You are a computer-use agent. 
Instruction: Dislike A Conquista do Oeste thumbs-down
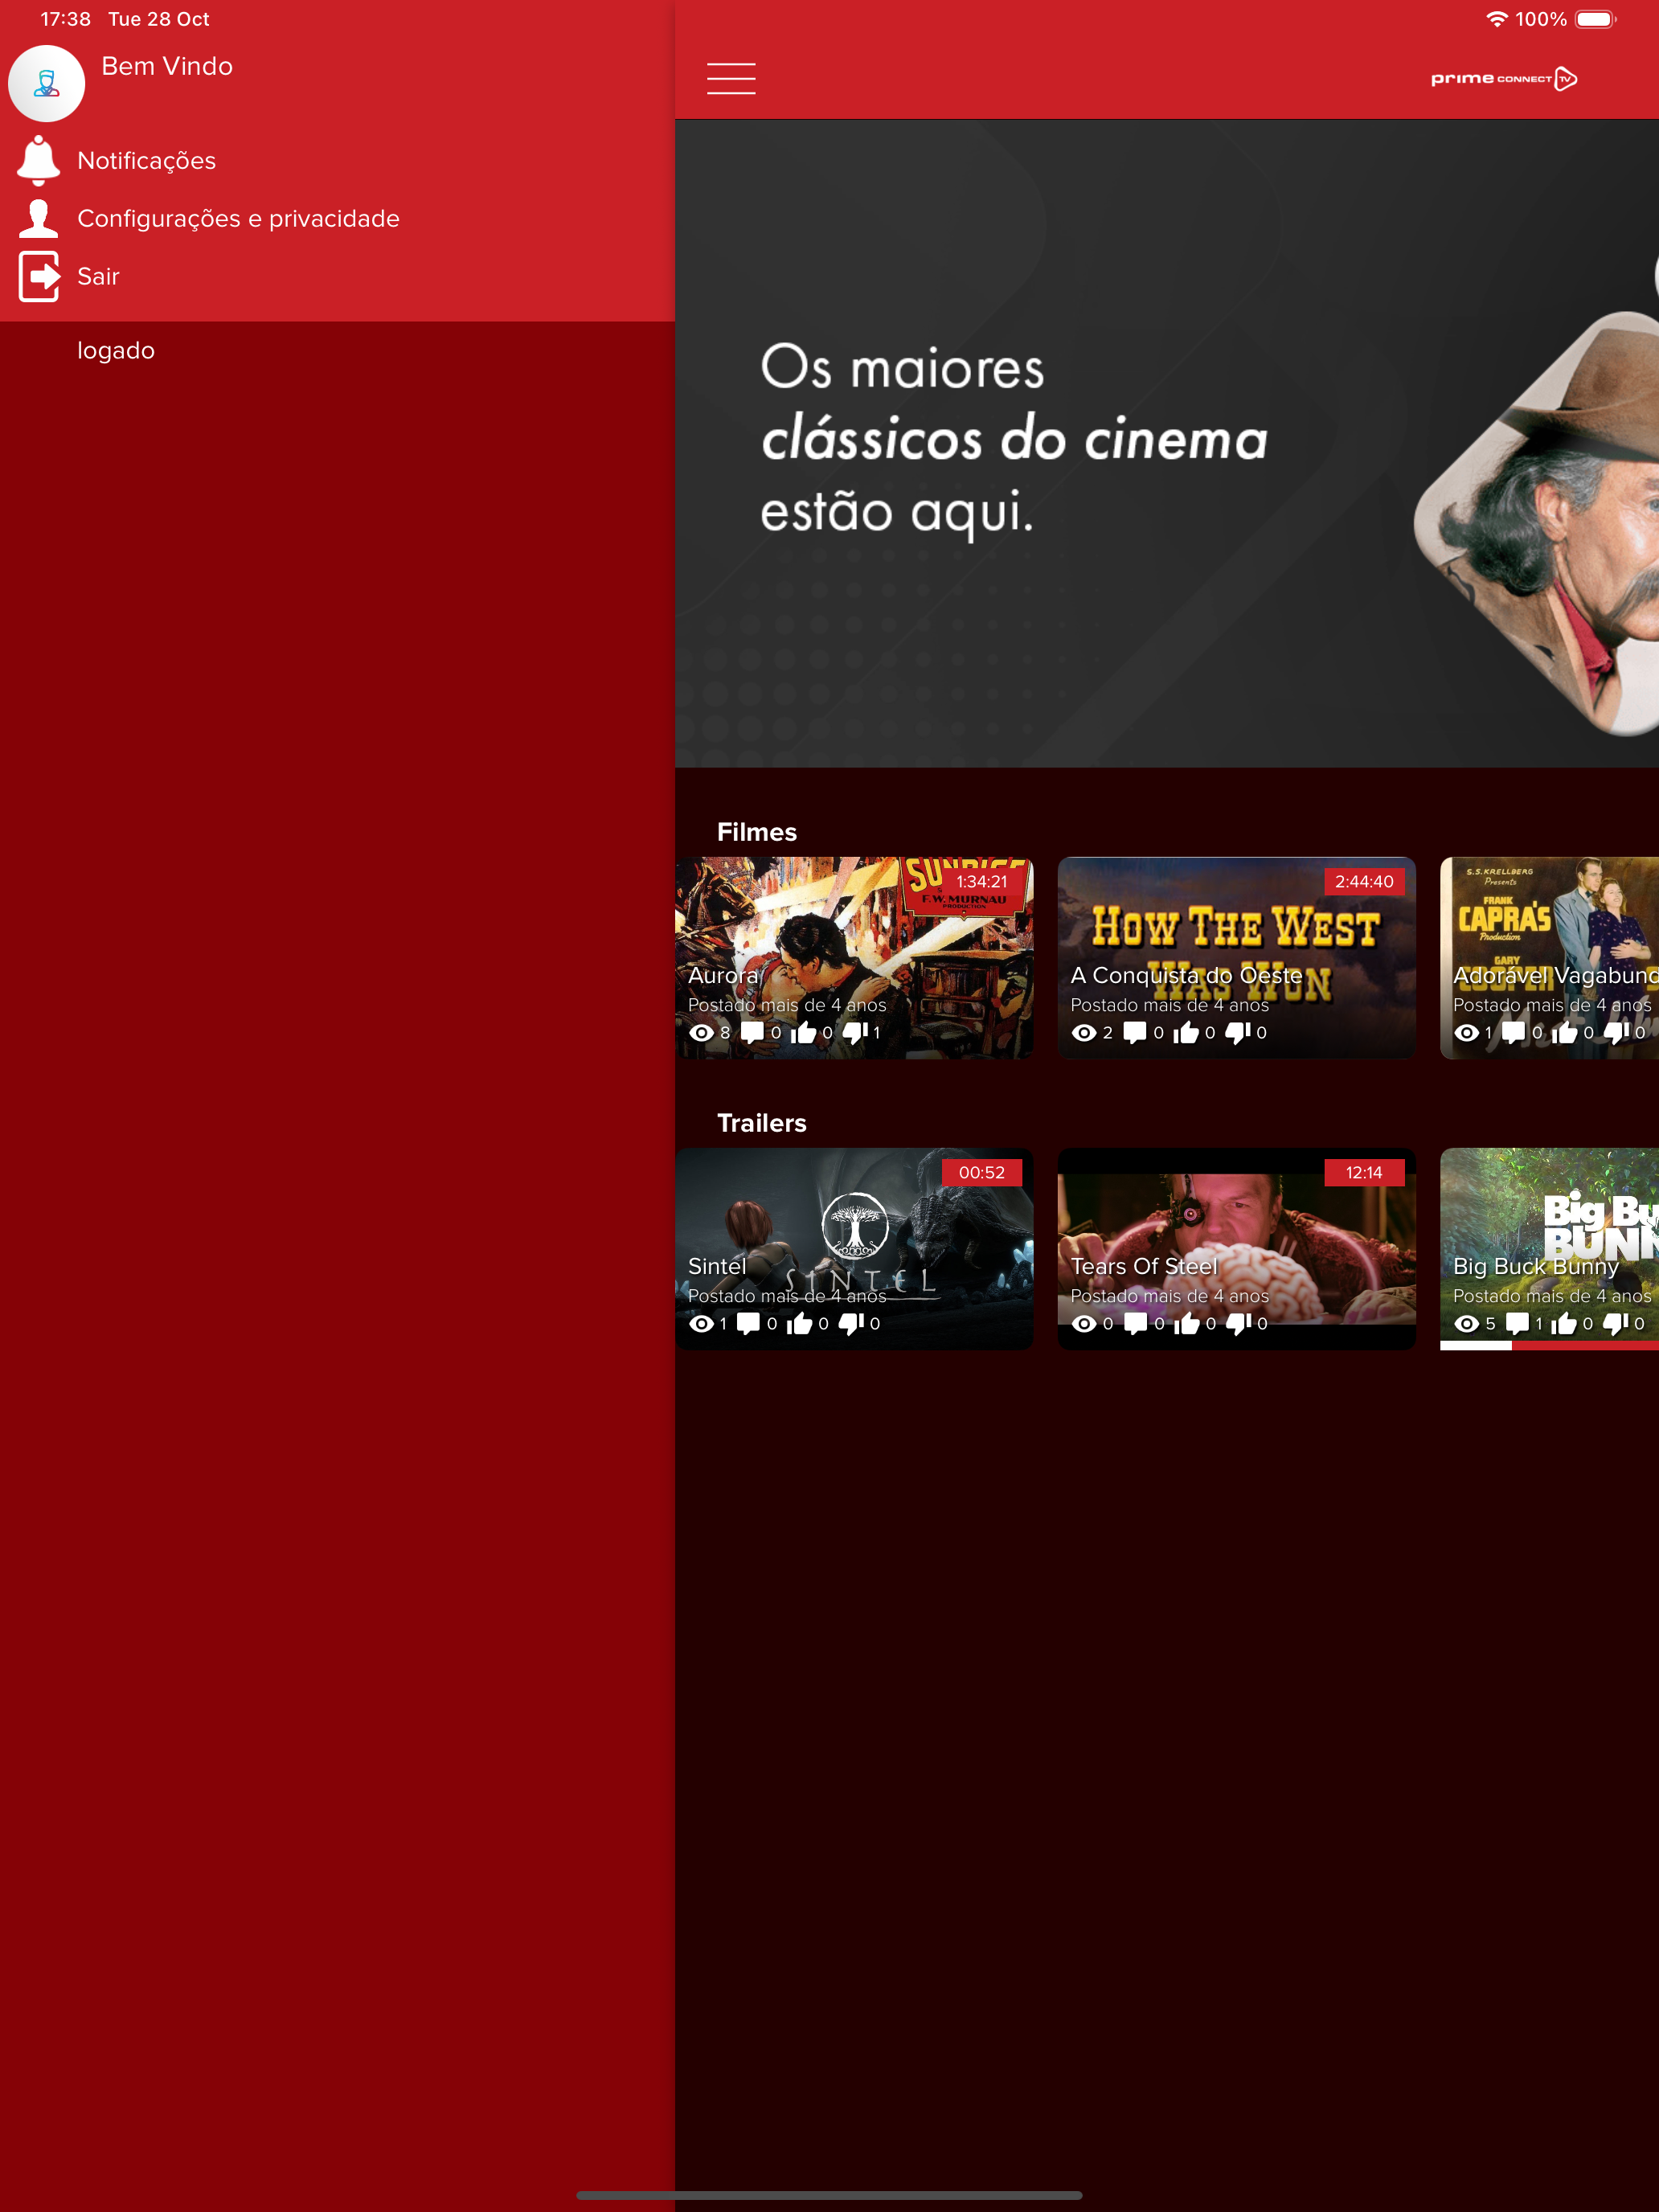[x=1238, y=1033]
